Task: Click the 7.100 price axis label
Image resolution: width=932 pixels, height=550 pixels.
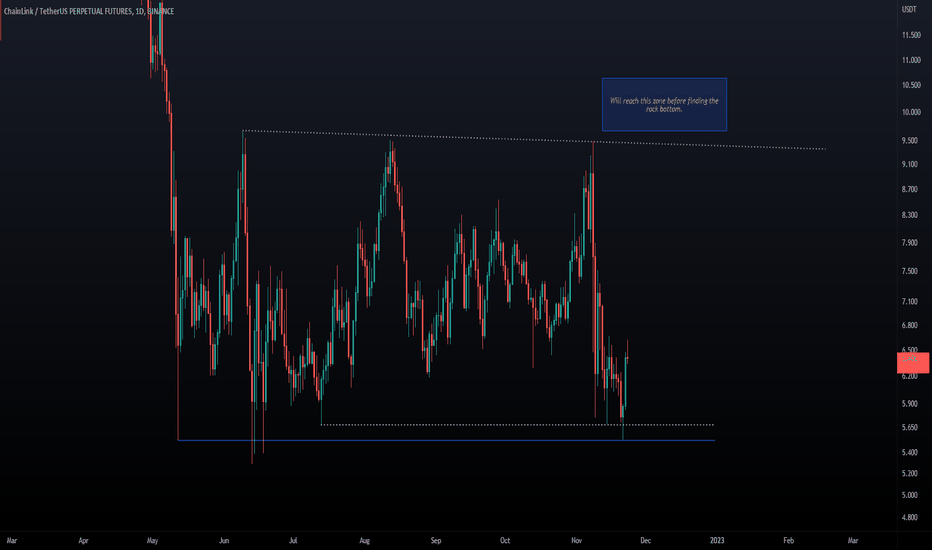Action: point(909,301)
